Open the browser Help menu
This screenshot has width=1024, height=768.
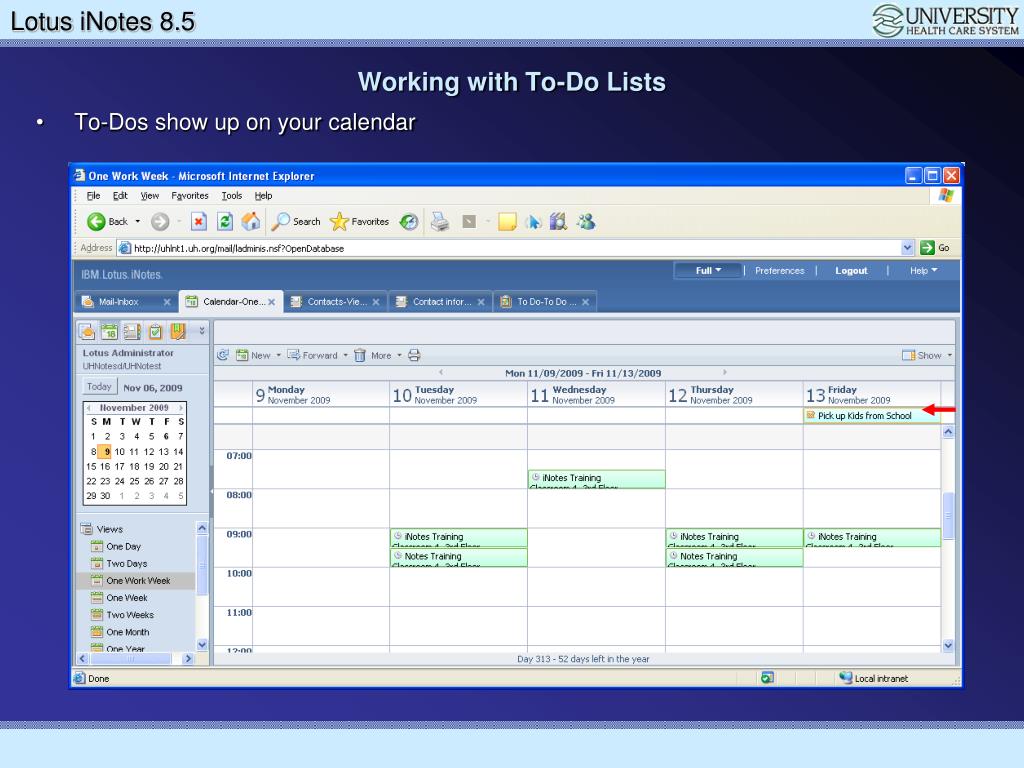tap(263, 196)
